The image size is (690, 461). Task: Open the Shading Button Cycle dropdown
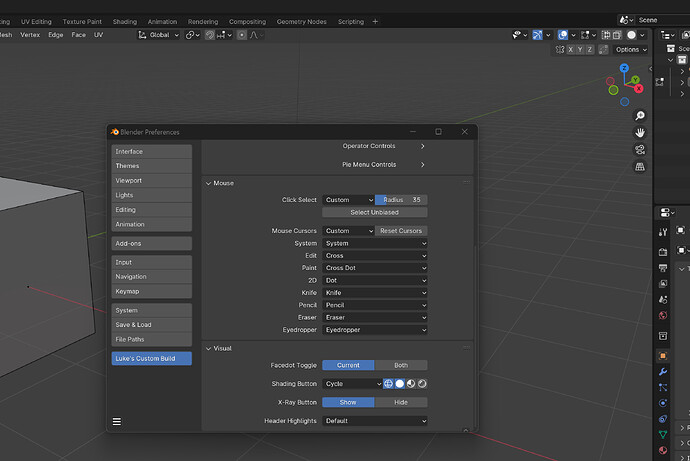tap(352, 384)
